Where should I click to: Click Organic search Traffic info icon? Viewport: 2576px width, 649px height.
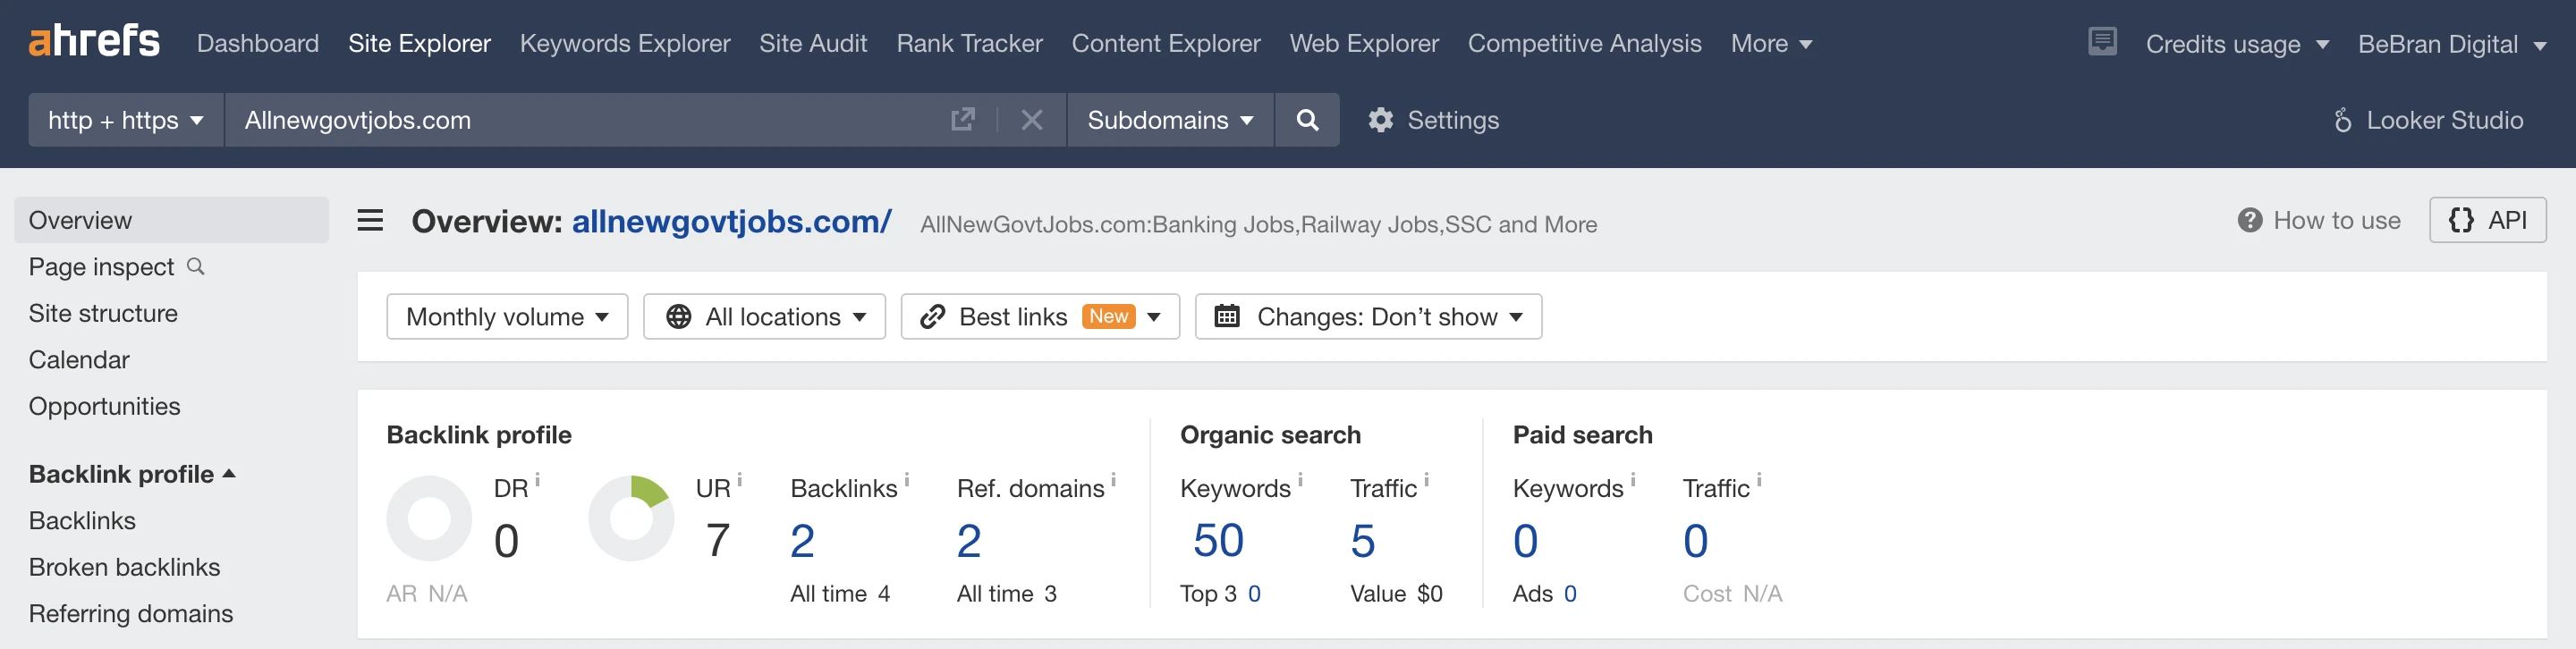coord(1426,480)
